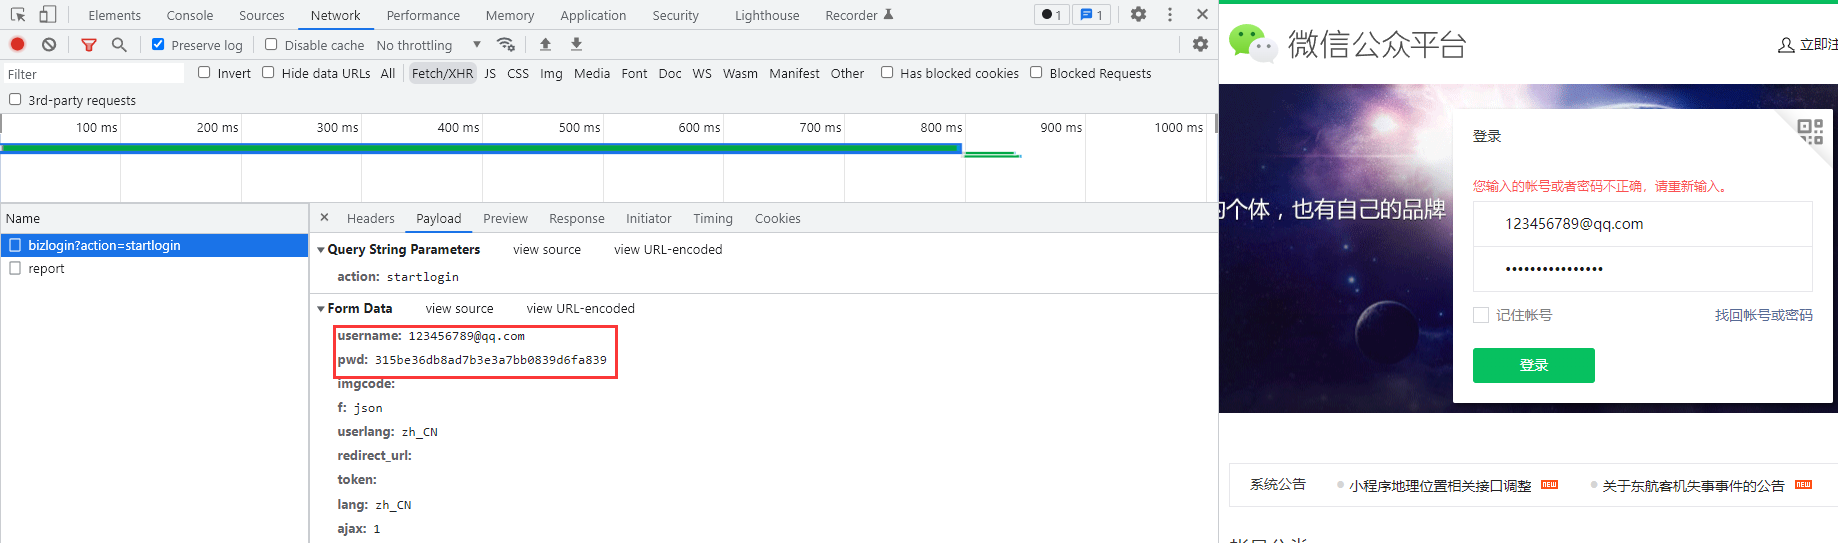
Task: Uncheck the Preserve log checkbox
Action: click(158, 44)
